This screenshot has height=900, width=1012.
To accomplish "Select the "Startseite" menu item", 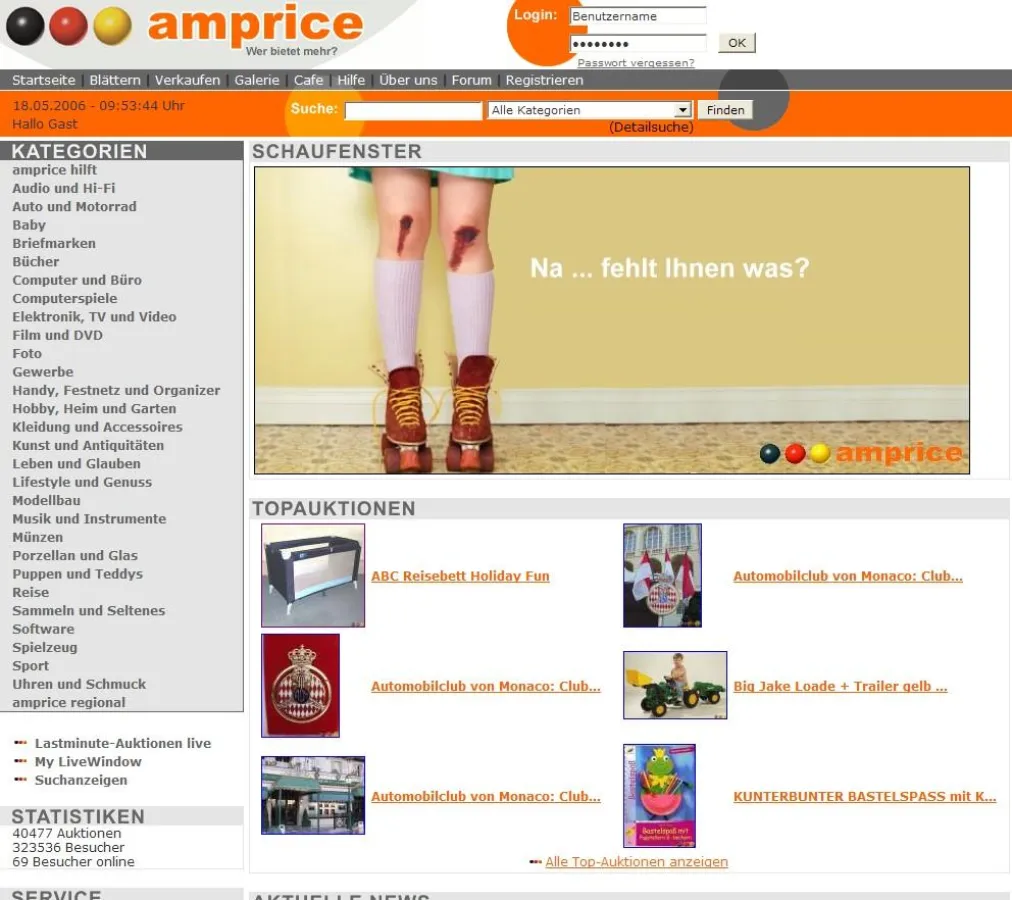I will 42,80.
